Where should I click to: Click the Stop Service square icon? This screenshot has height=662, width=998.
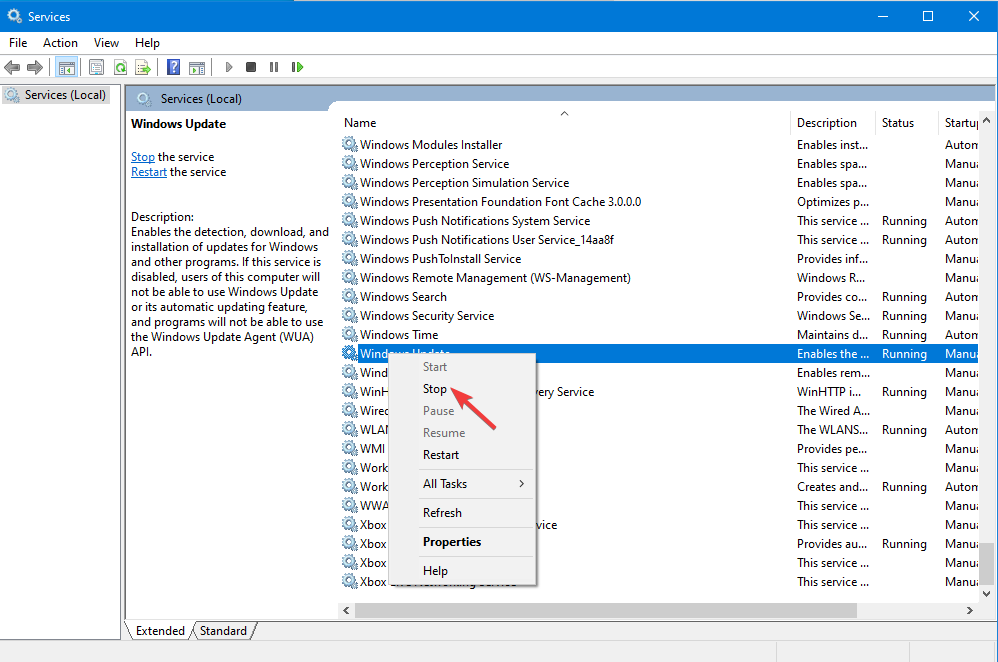251,67
